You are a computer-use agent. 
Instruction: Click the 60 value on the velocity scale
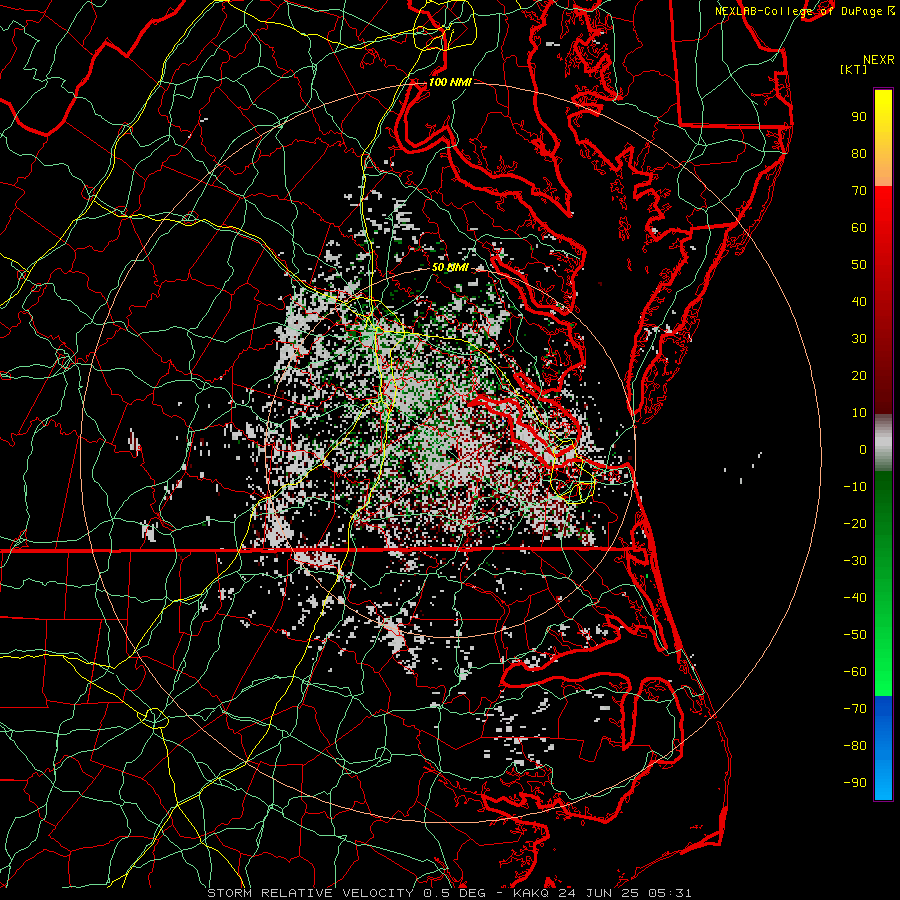859,227
